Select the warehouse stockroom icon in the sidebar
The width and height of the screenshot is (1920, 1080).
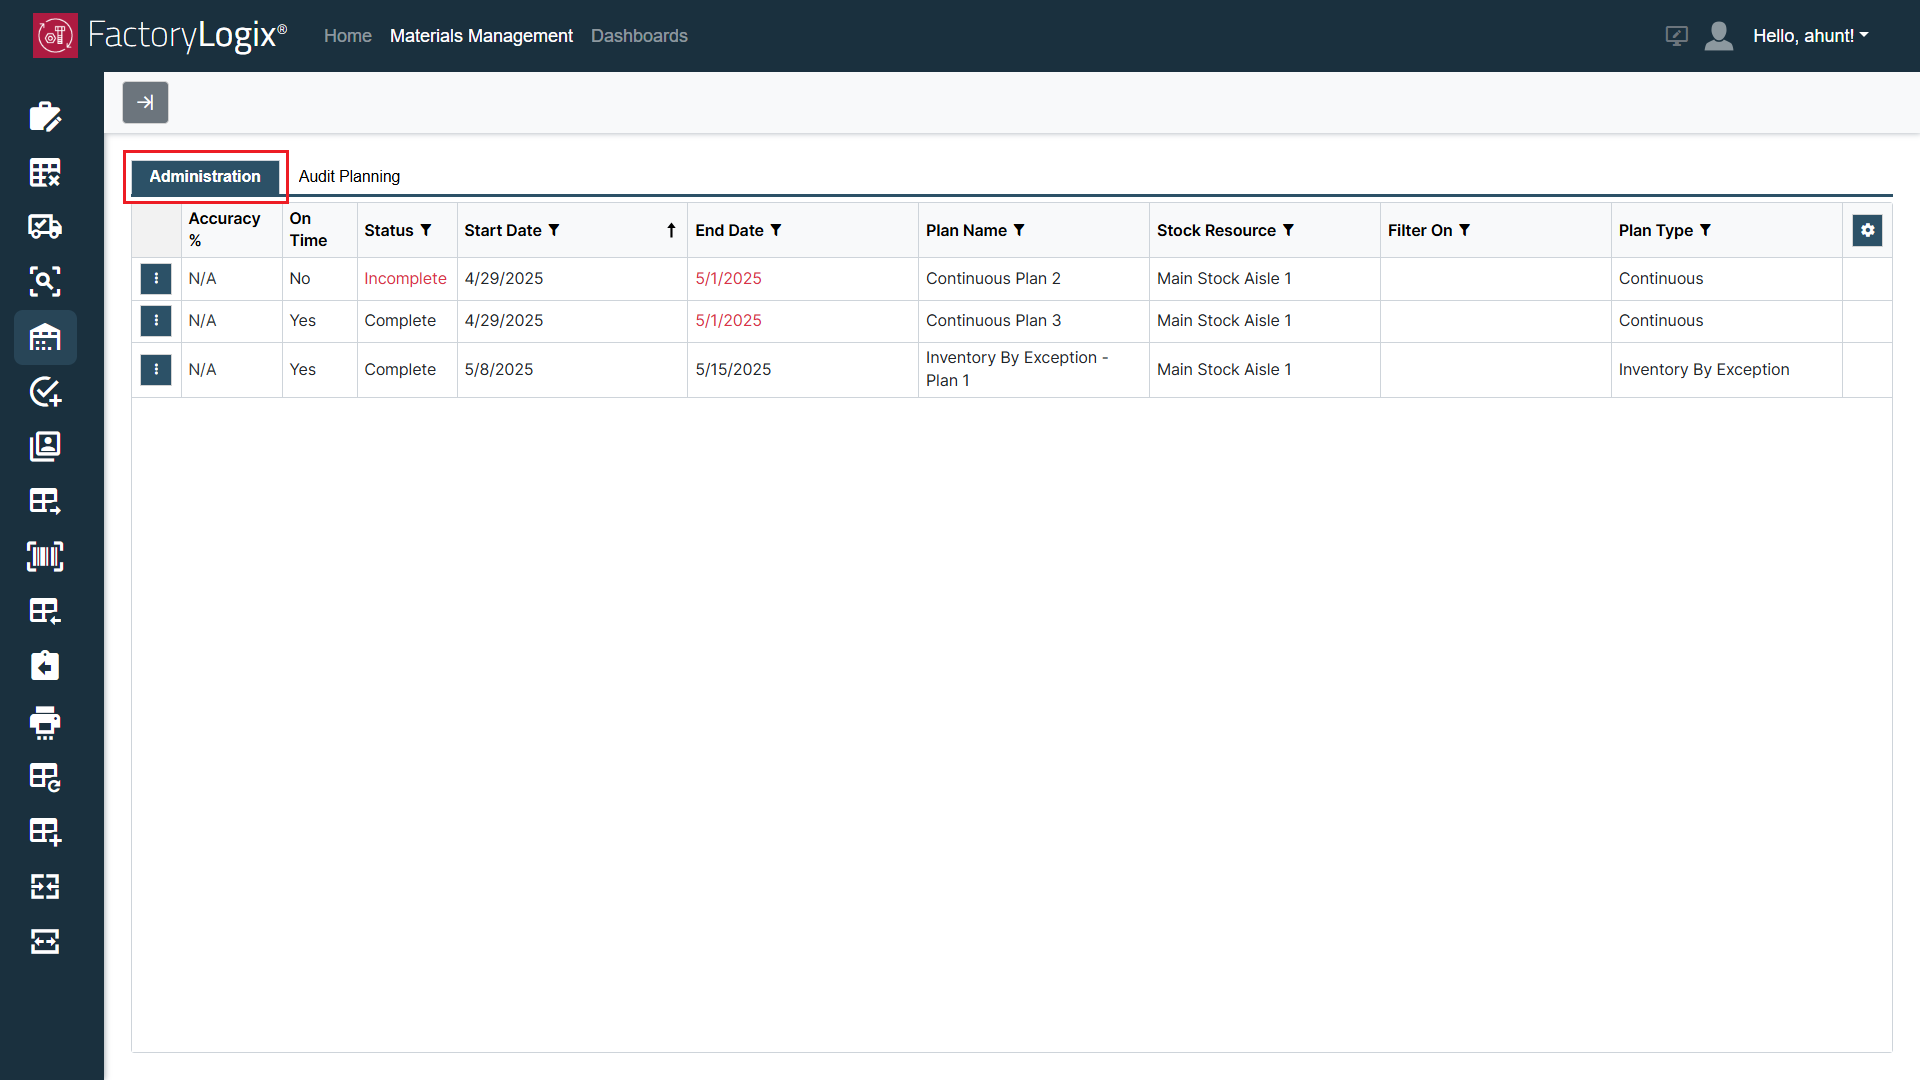(x=45, y=338)
